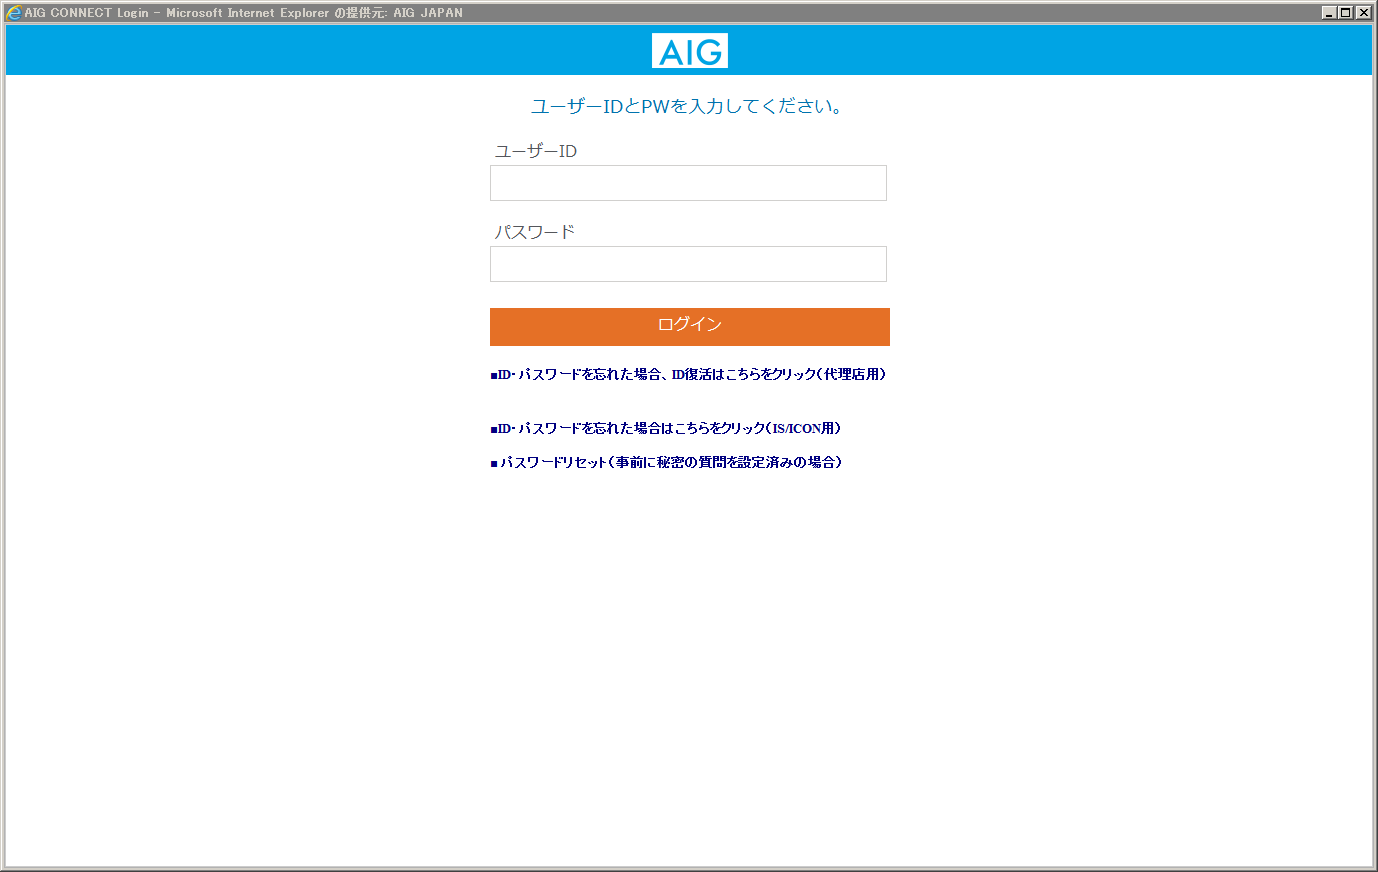Open the ID復活 link for 代理店用
The height and width of the screenshot is (872, 1378).
(690, 375)
